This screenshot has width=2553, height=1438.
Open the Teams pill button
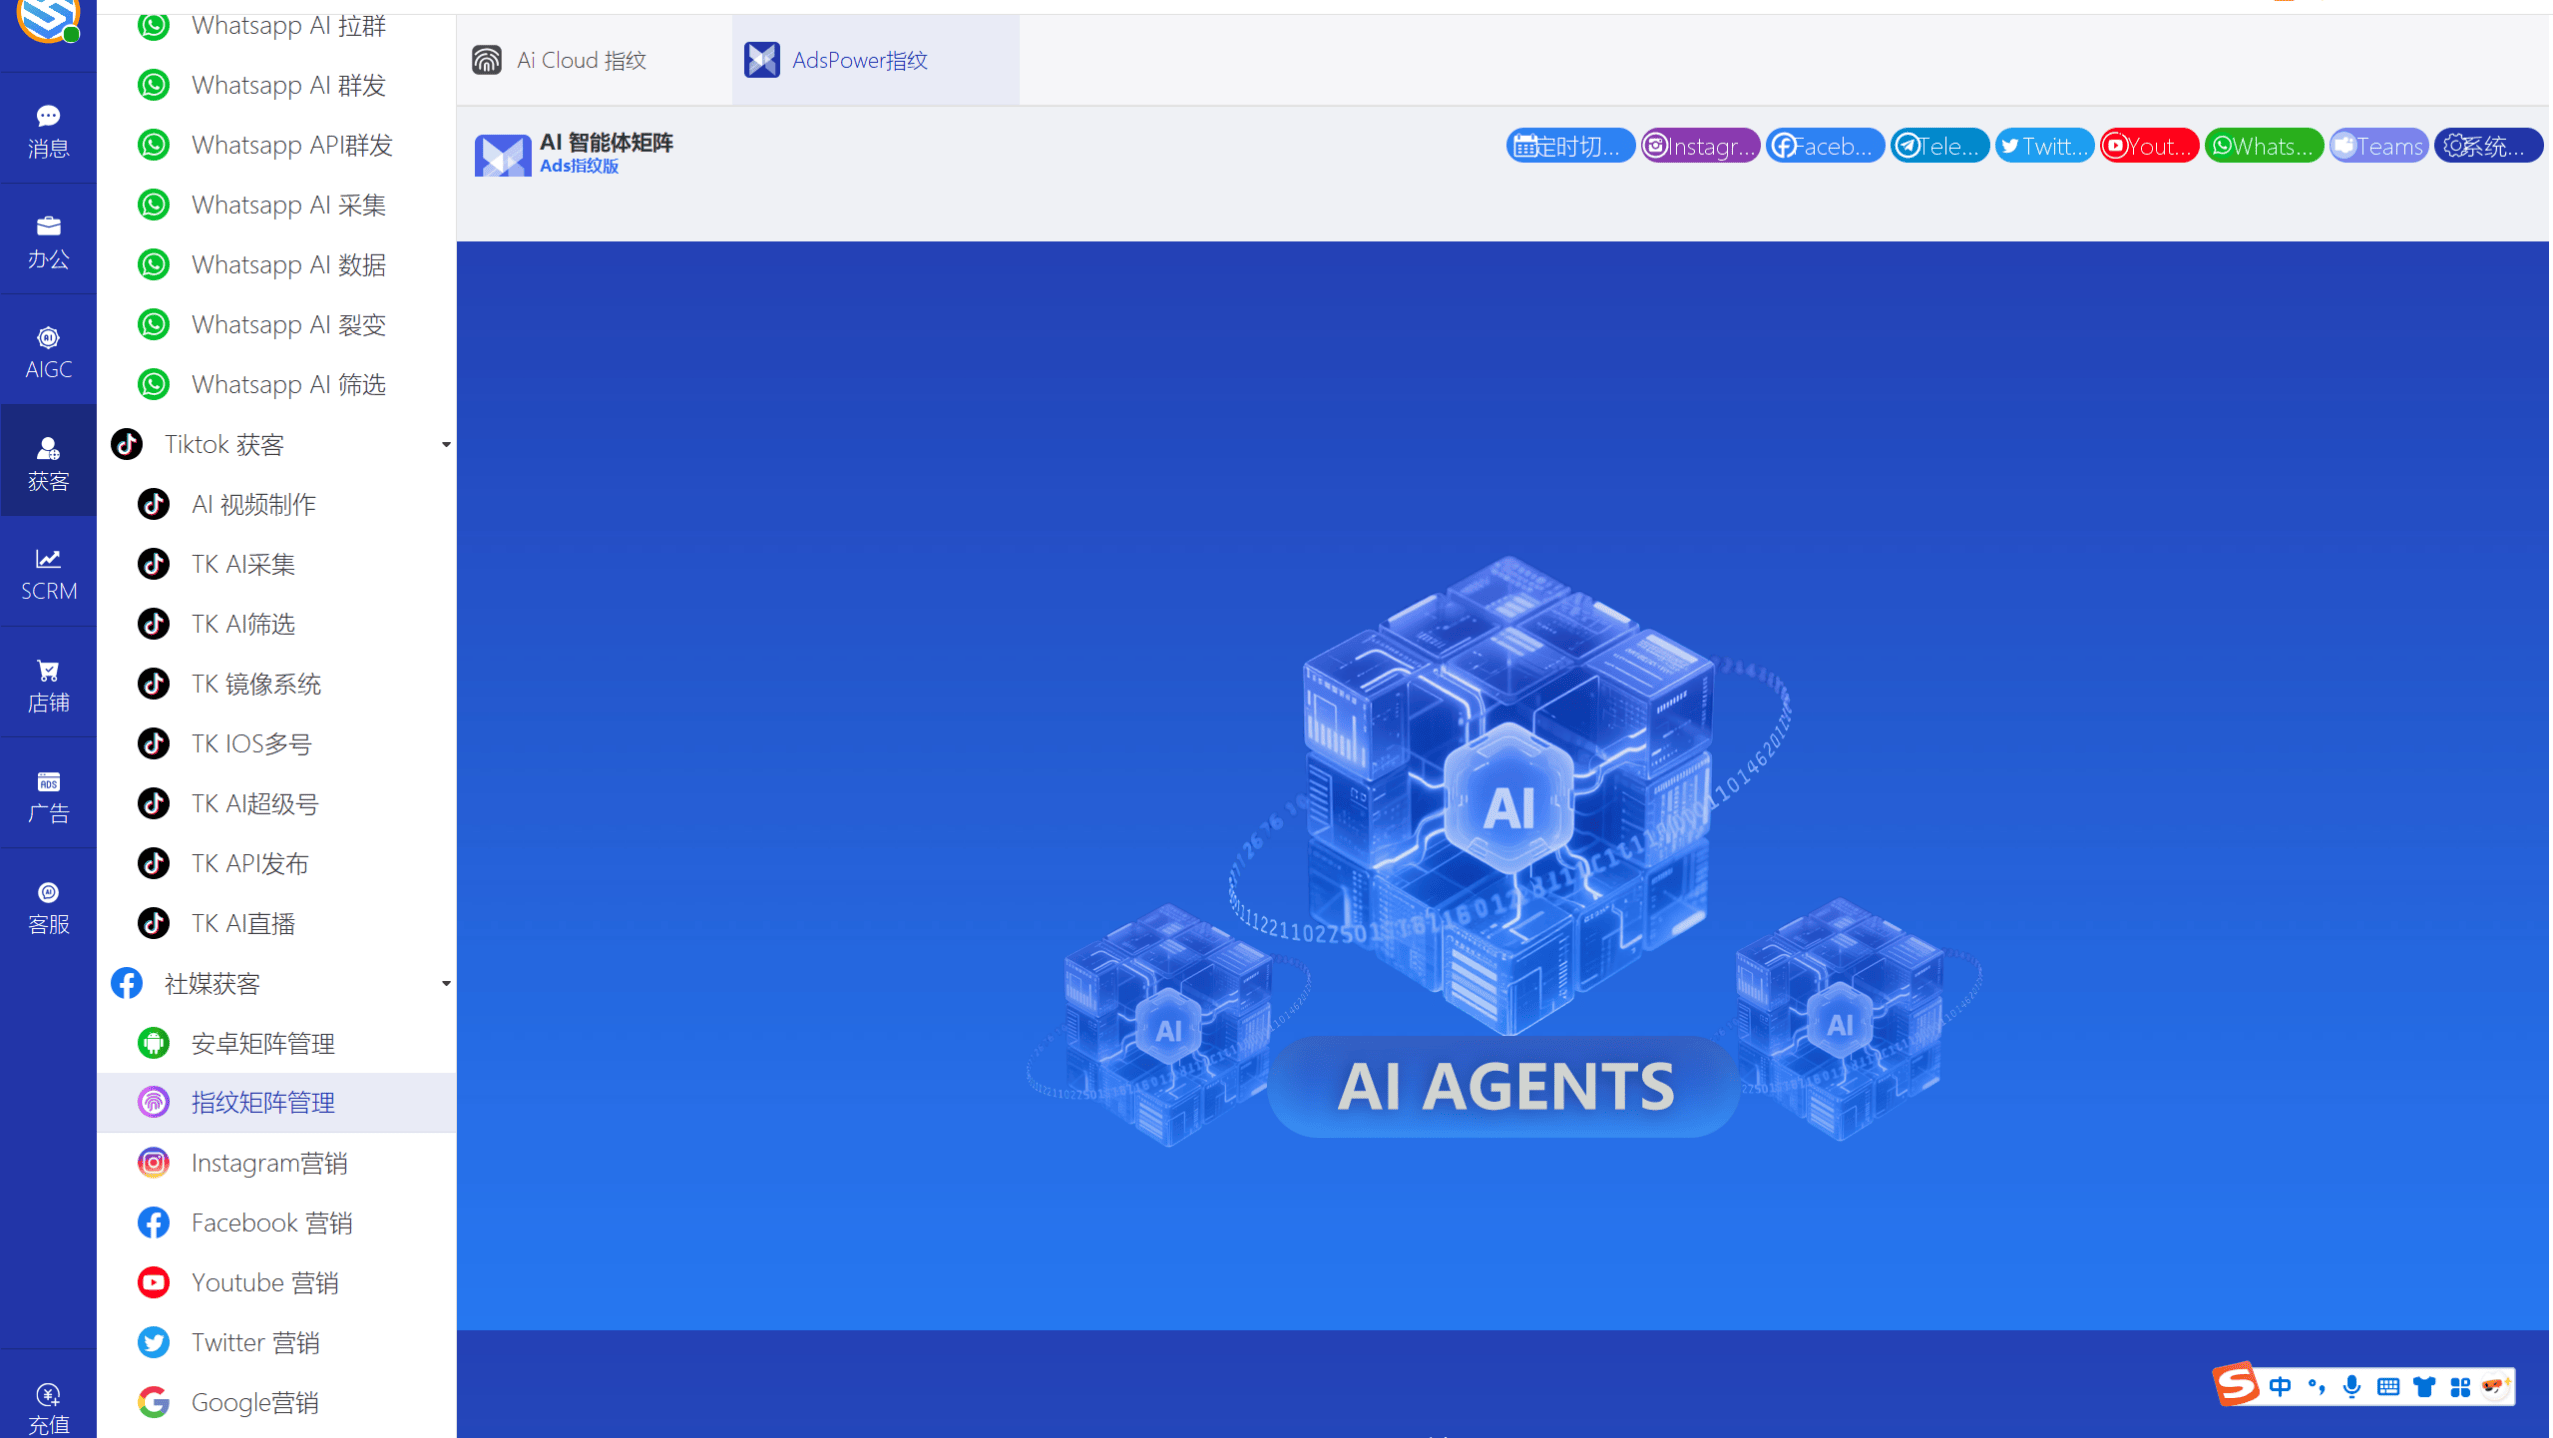[x=2378, y=146]
